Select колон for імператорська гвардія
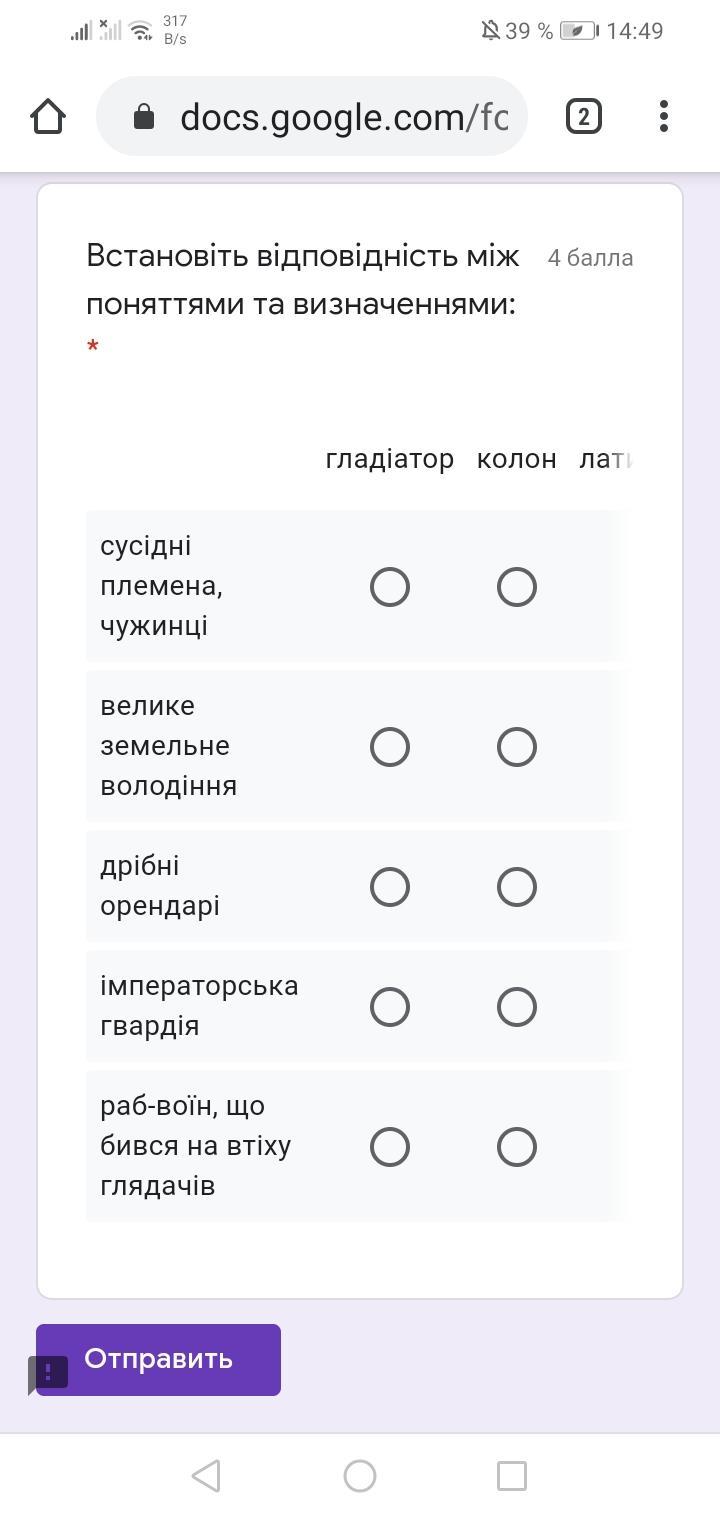 click(x=517, y=1007)
